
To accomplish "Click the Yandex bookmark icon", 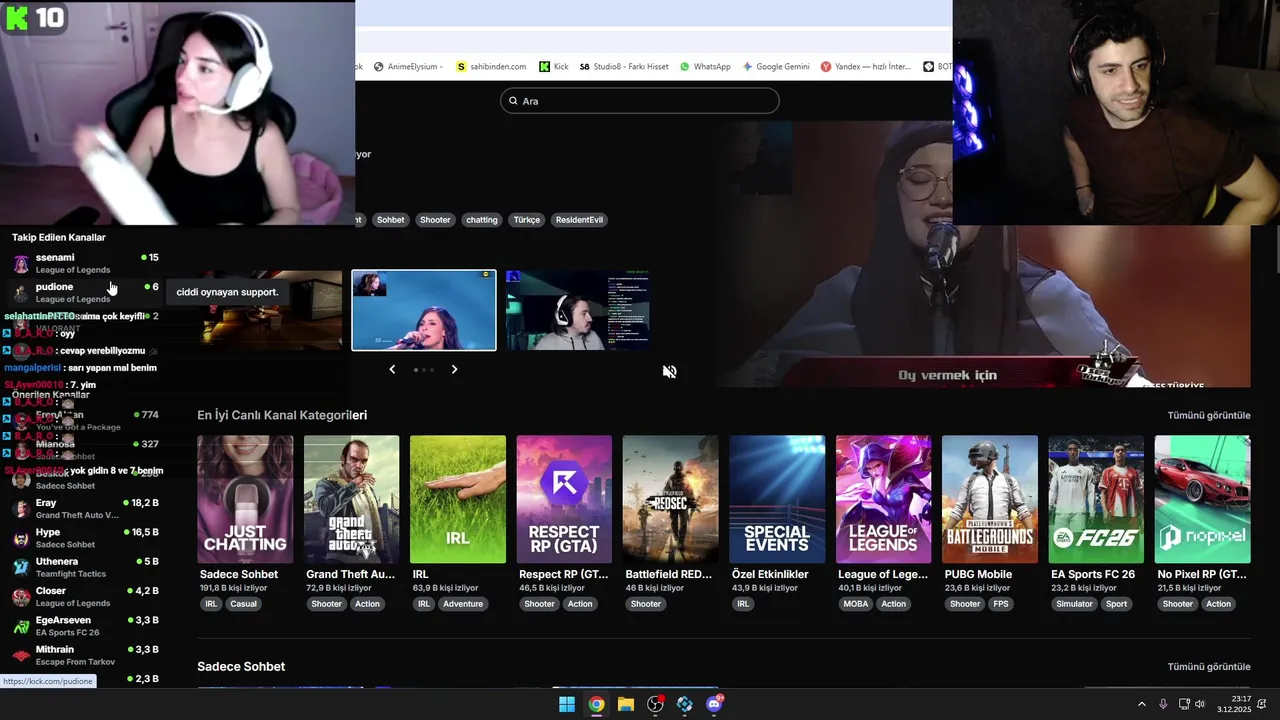I will coord(826,67).
